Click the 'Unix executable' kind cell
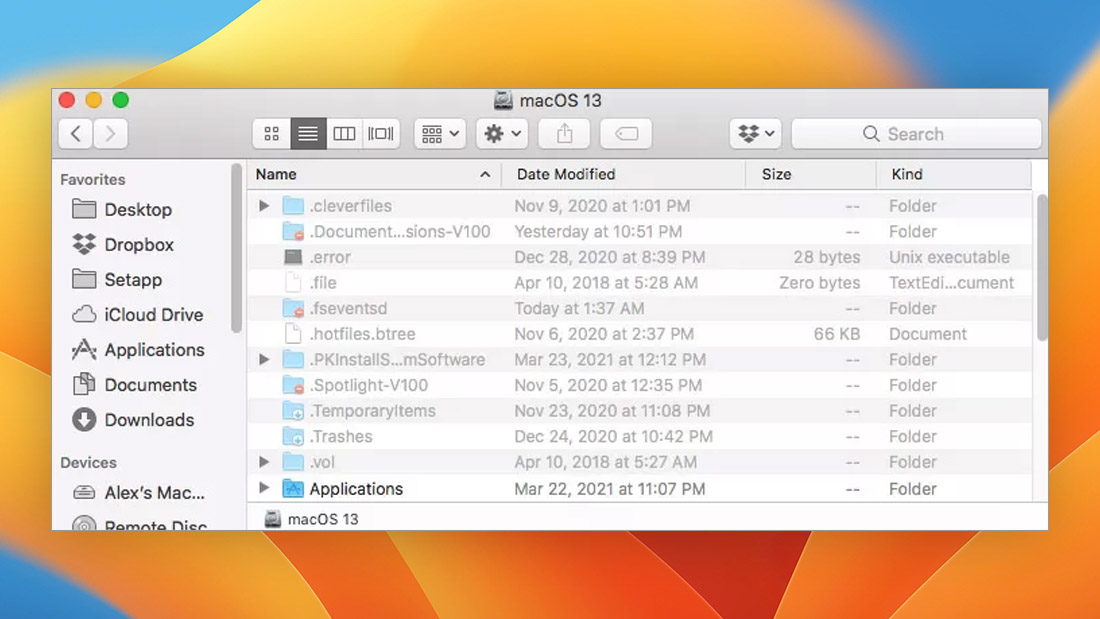Image resolution: width=1100 pixels, height=619 pixels. [949, 257]
